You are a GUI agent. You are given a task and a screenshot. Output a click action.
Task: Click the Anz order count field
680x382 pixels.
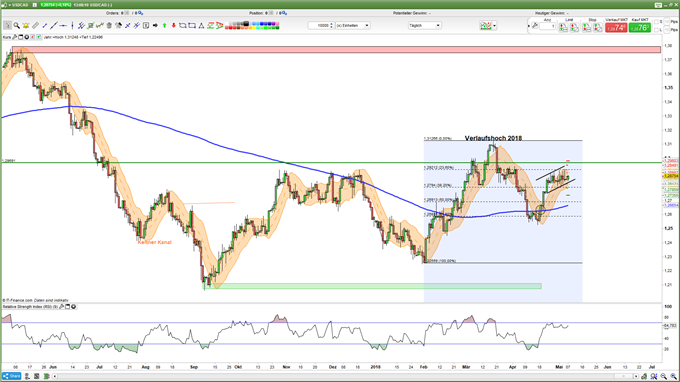547,26
